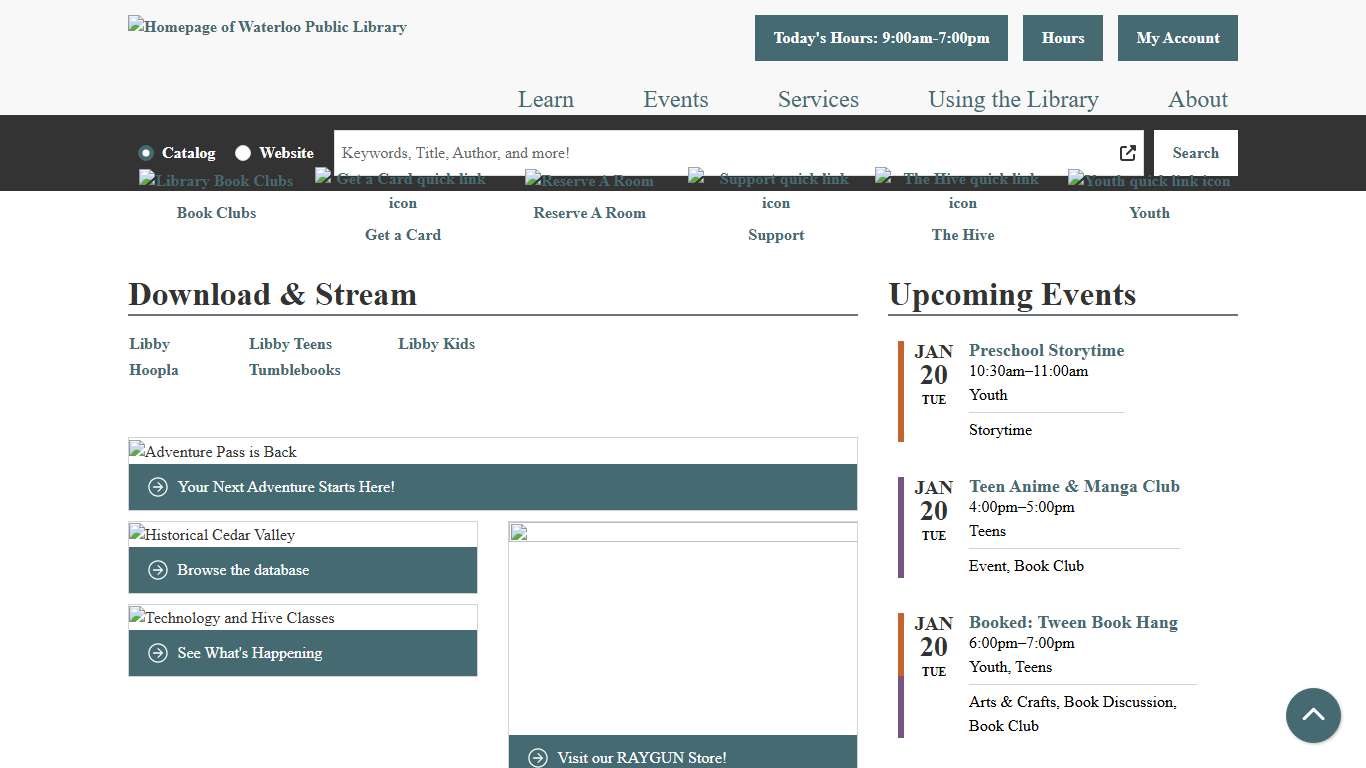
Task: Click the external link icon in search box
Action: pyautogui.click(x=1127, y=153)
